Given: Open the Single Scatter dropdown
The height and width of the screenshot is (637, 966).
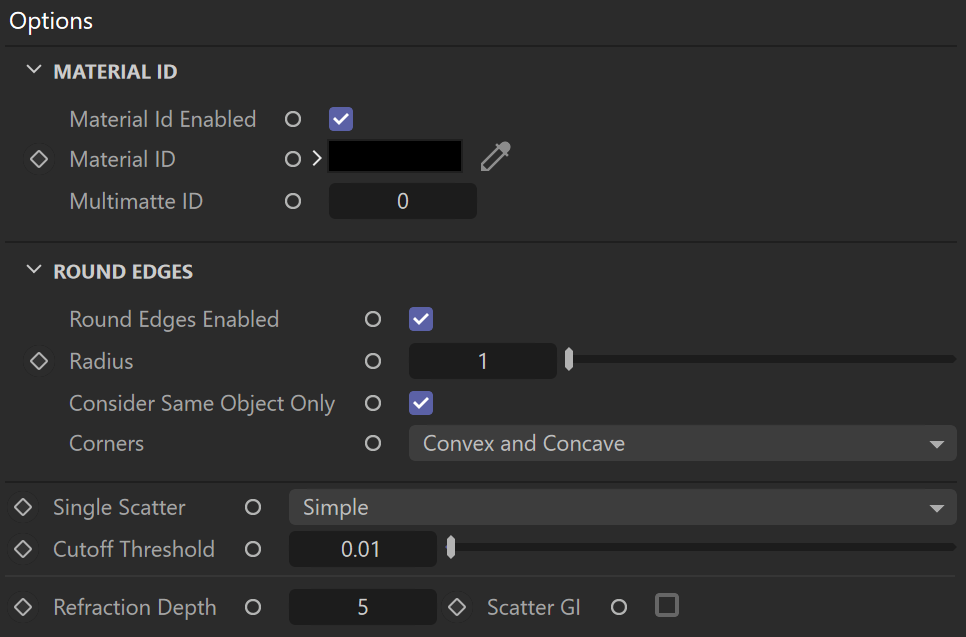Looking at the screenshot, I should click(x=622, y=507).
